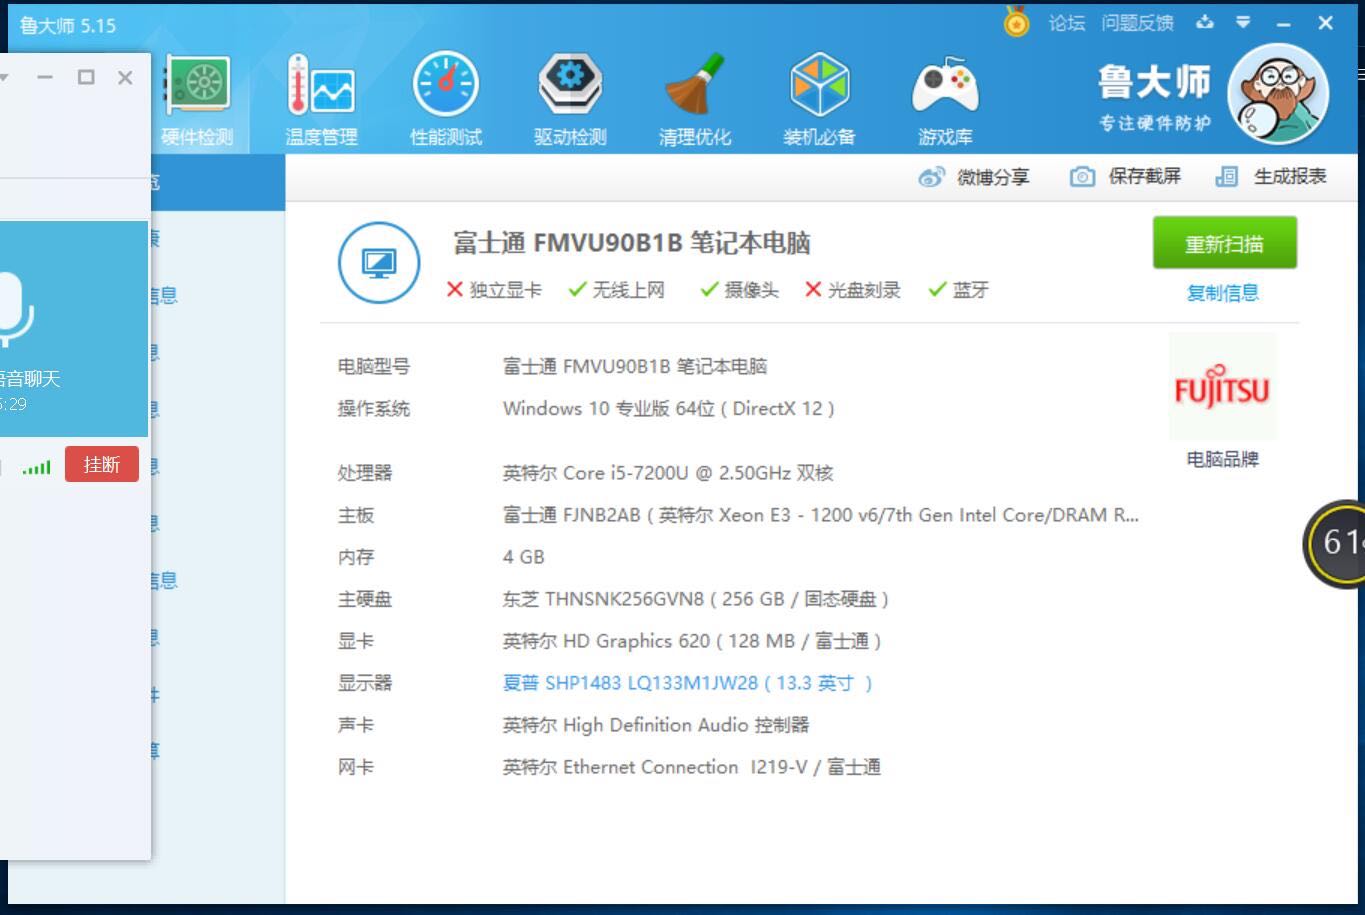Maximize the voice chat window
1365x915 pixels.
click(x=86, y=77)
